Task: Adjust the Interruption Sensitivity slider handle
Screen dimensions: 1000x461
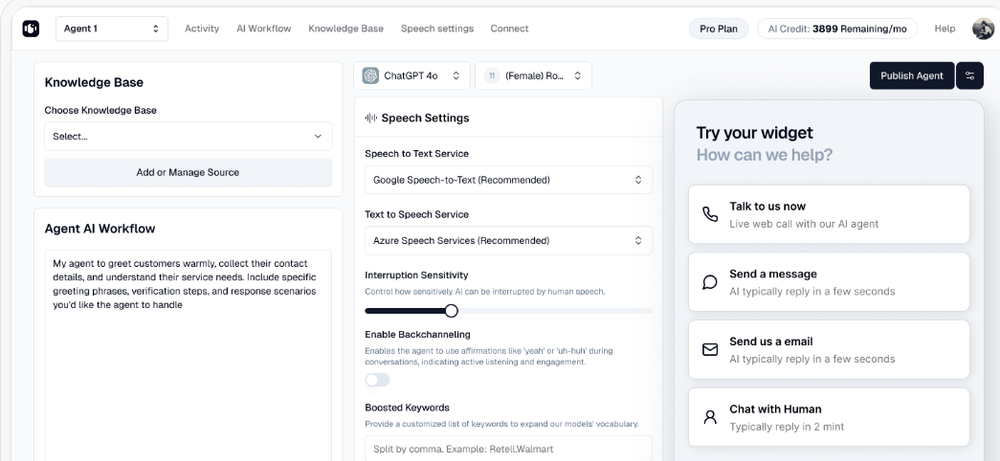Action: (x=451, y=311)
